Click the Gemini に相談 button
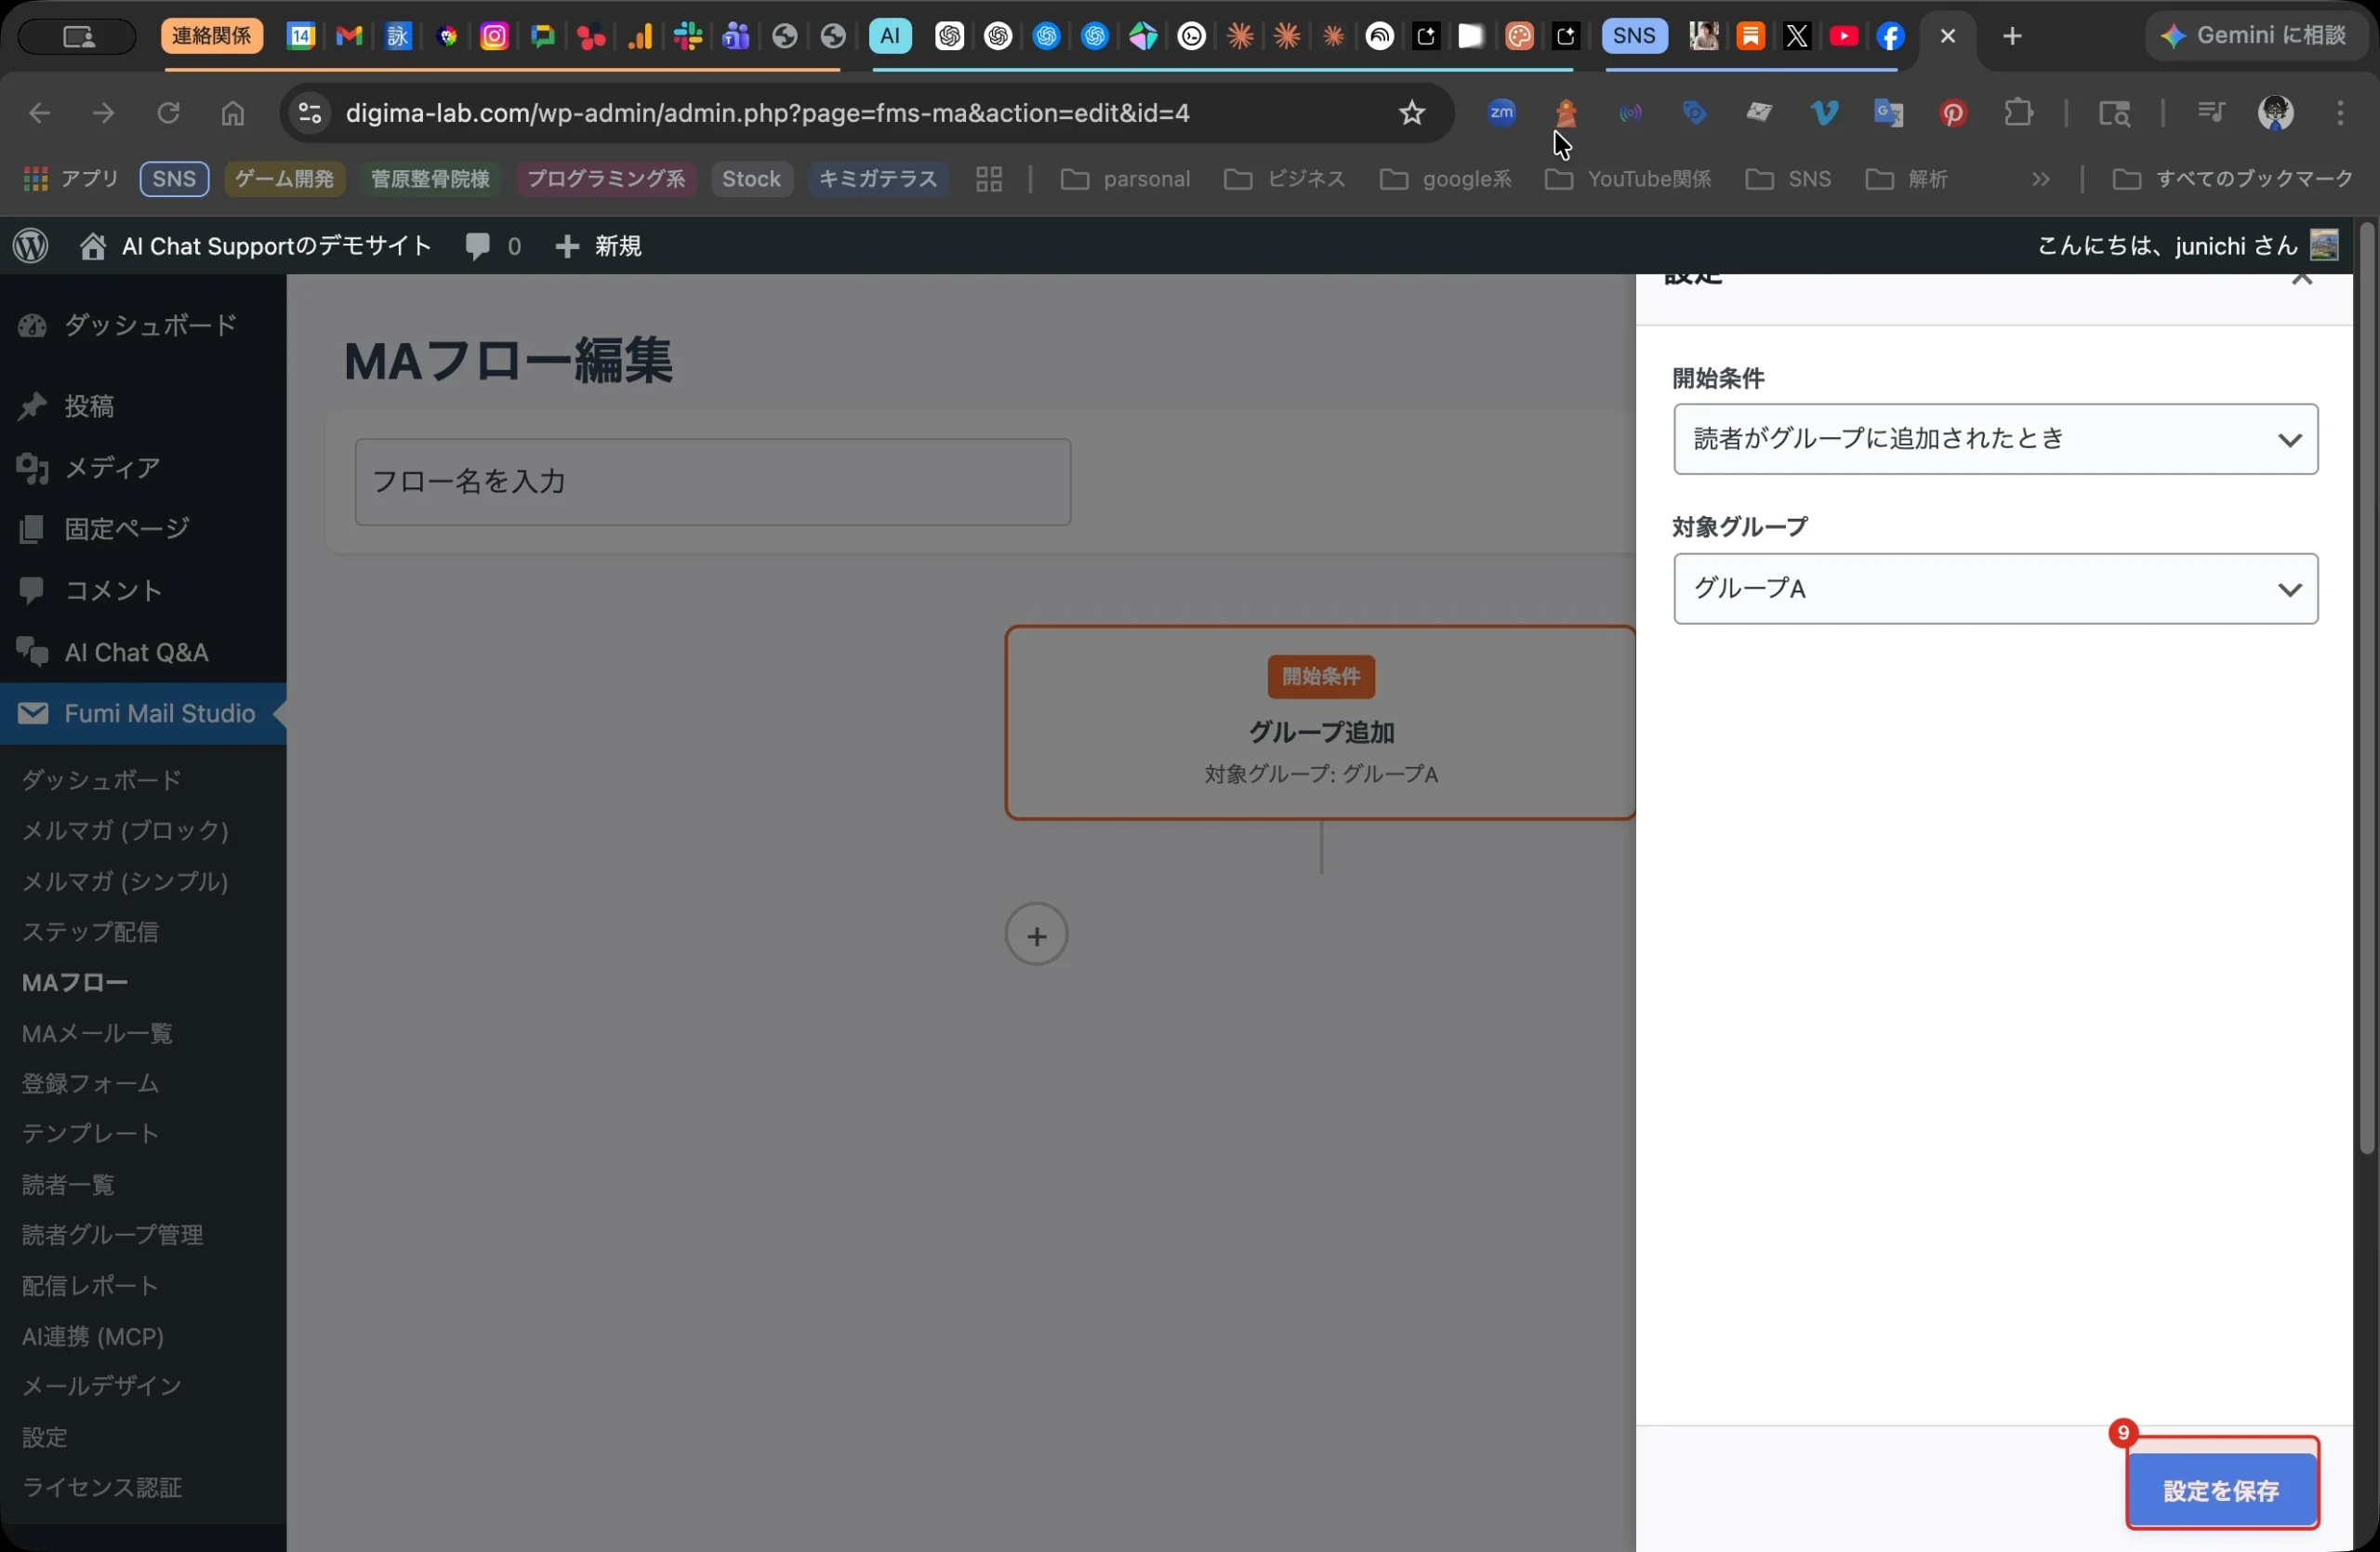Image resolution: width=2380 pixels, height=1552 pixels. (2257, 36)
